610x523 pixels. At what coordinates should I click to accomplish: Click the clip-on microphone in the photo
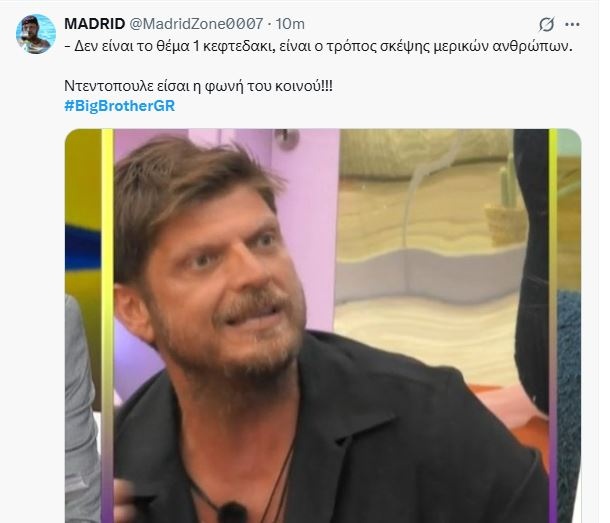232,512
